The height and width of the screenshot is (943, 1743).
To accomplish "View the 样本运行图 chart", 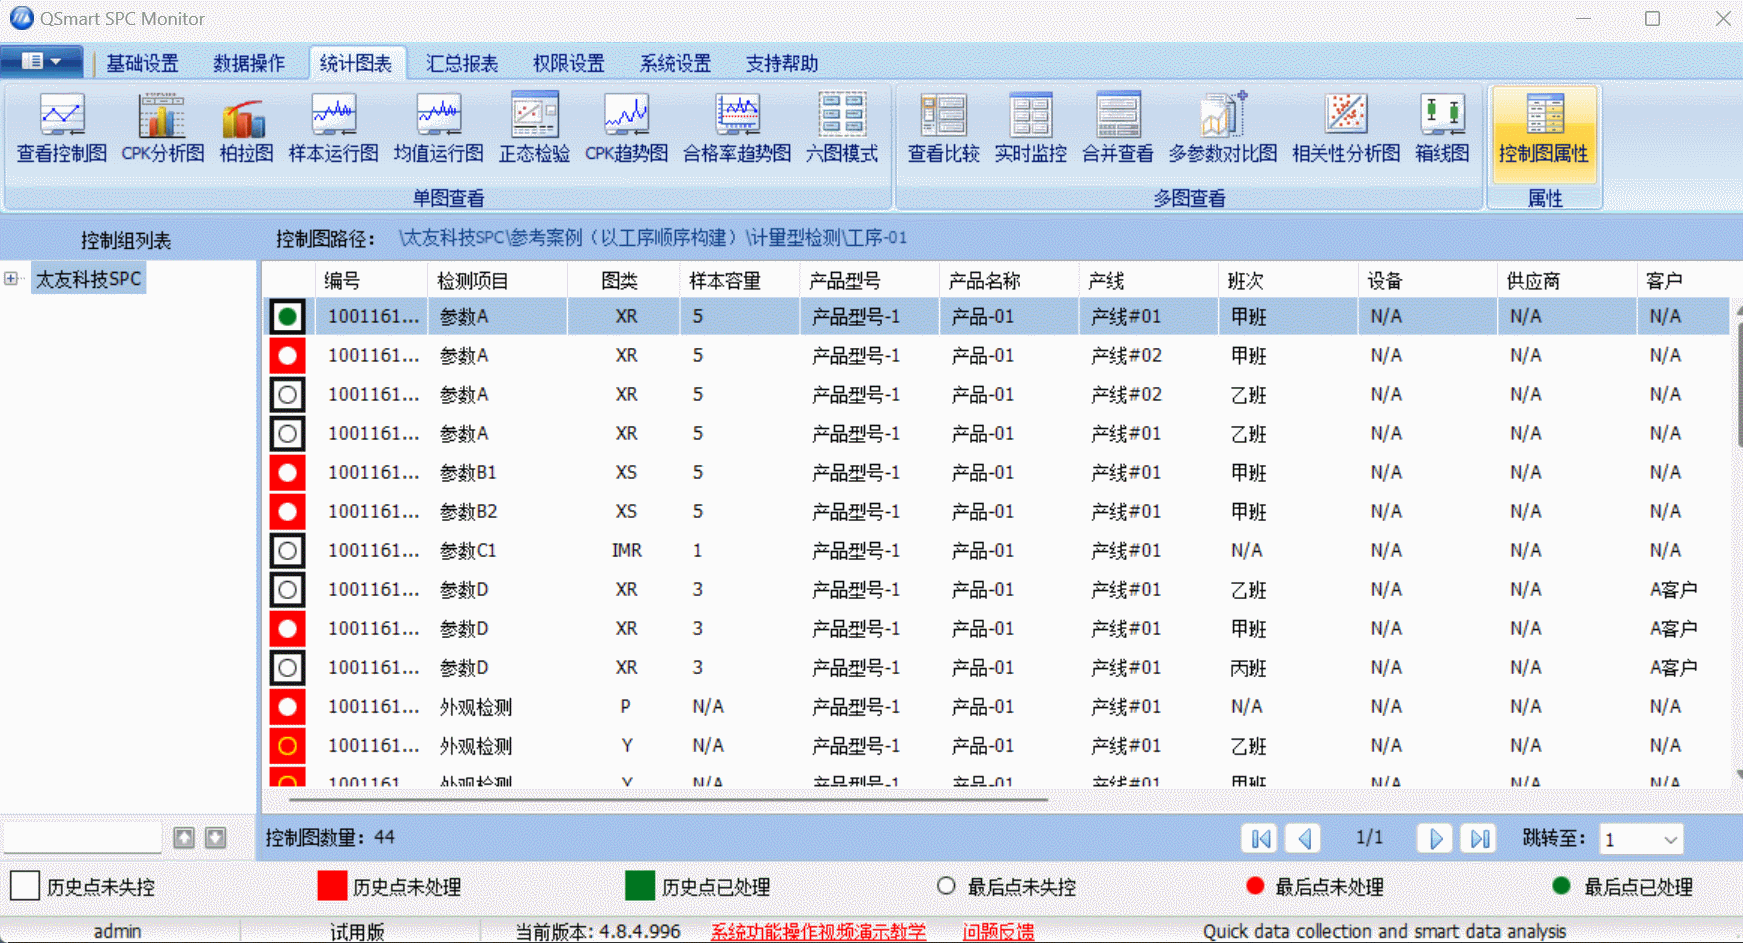I will pyautogui.click(x=333, y=128).
